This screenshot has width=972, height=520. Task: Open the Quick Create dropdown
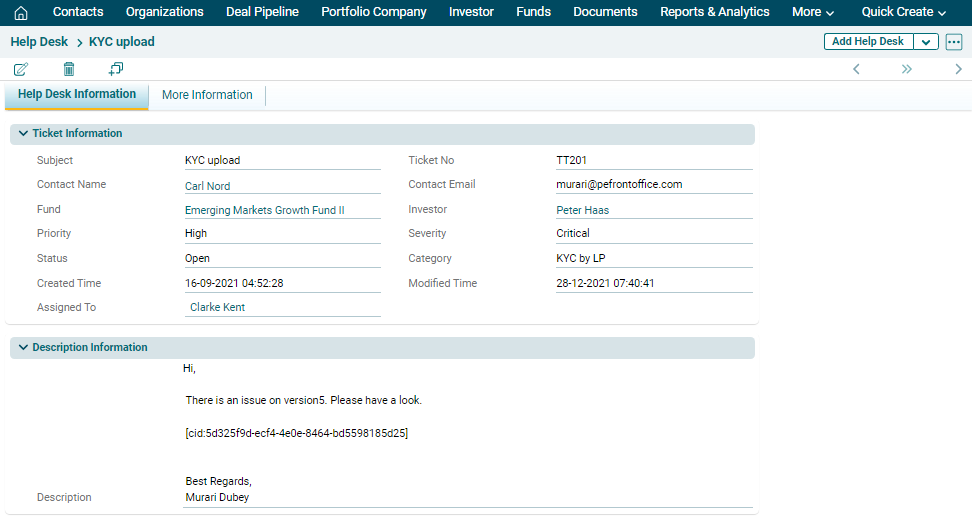pos(903,12)
